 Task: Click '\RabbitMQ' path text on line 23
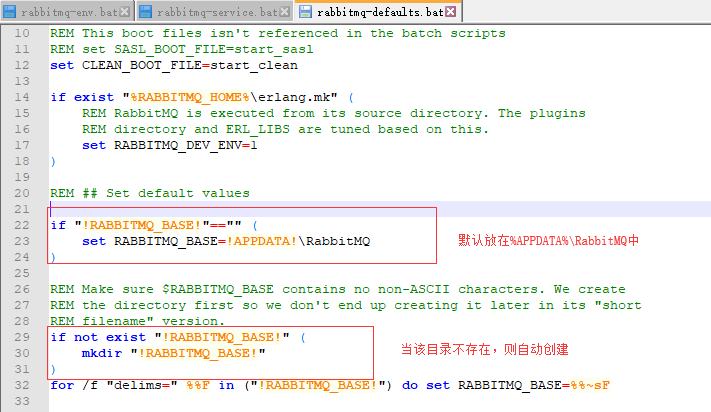point(334,242)
